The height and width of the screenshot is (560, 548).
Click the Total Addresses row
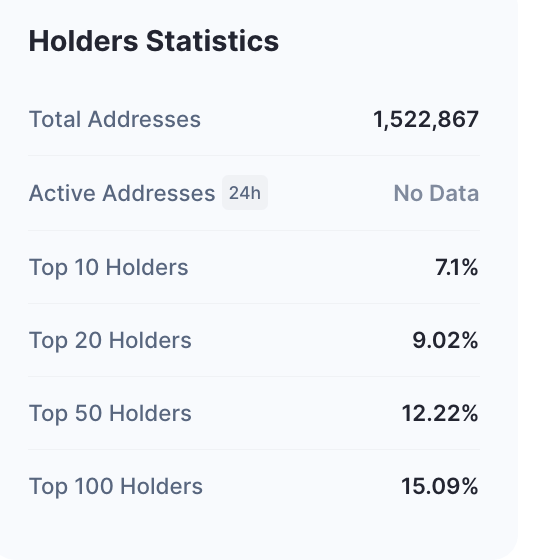click(x=254, y=119)
